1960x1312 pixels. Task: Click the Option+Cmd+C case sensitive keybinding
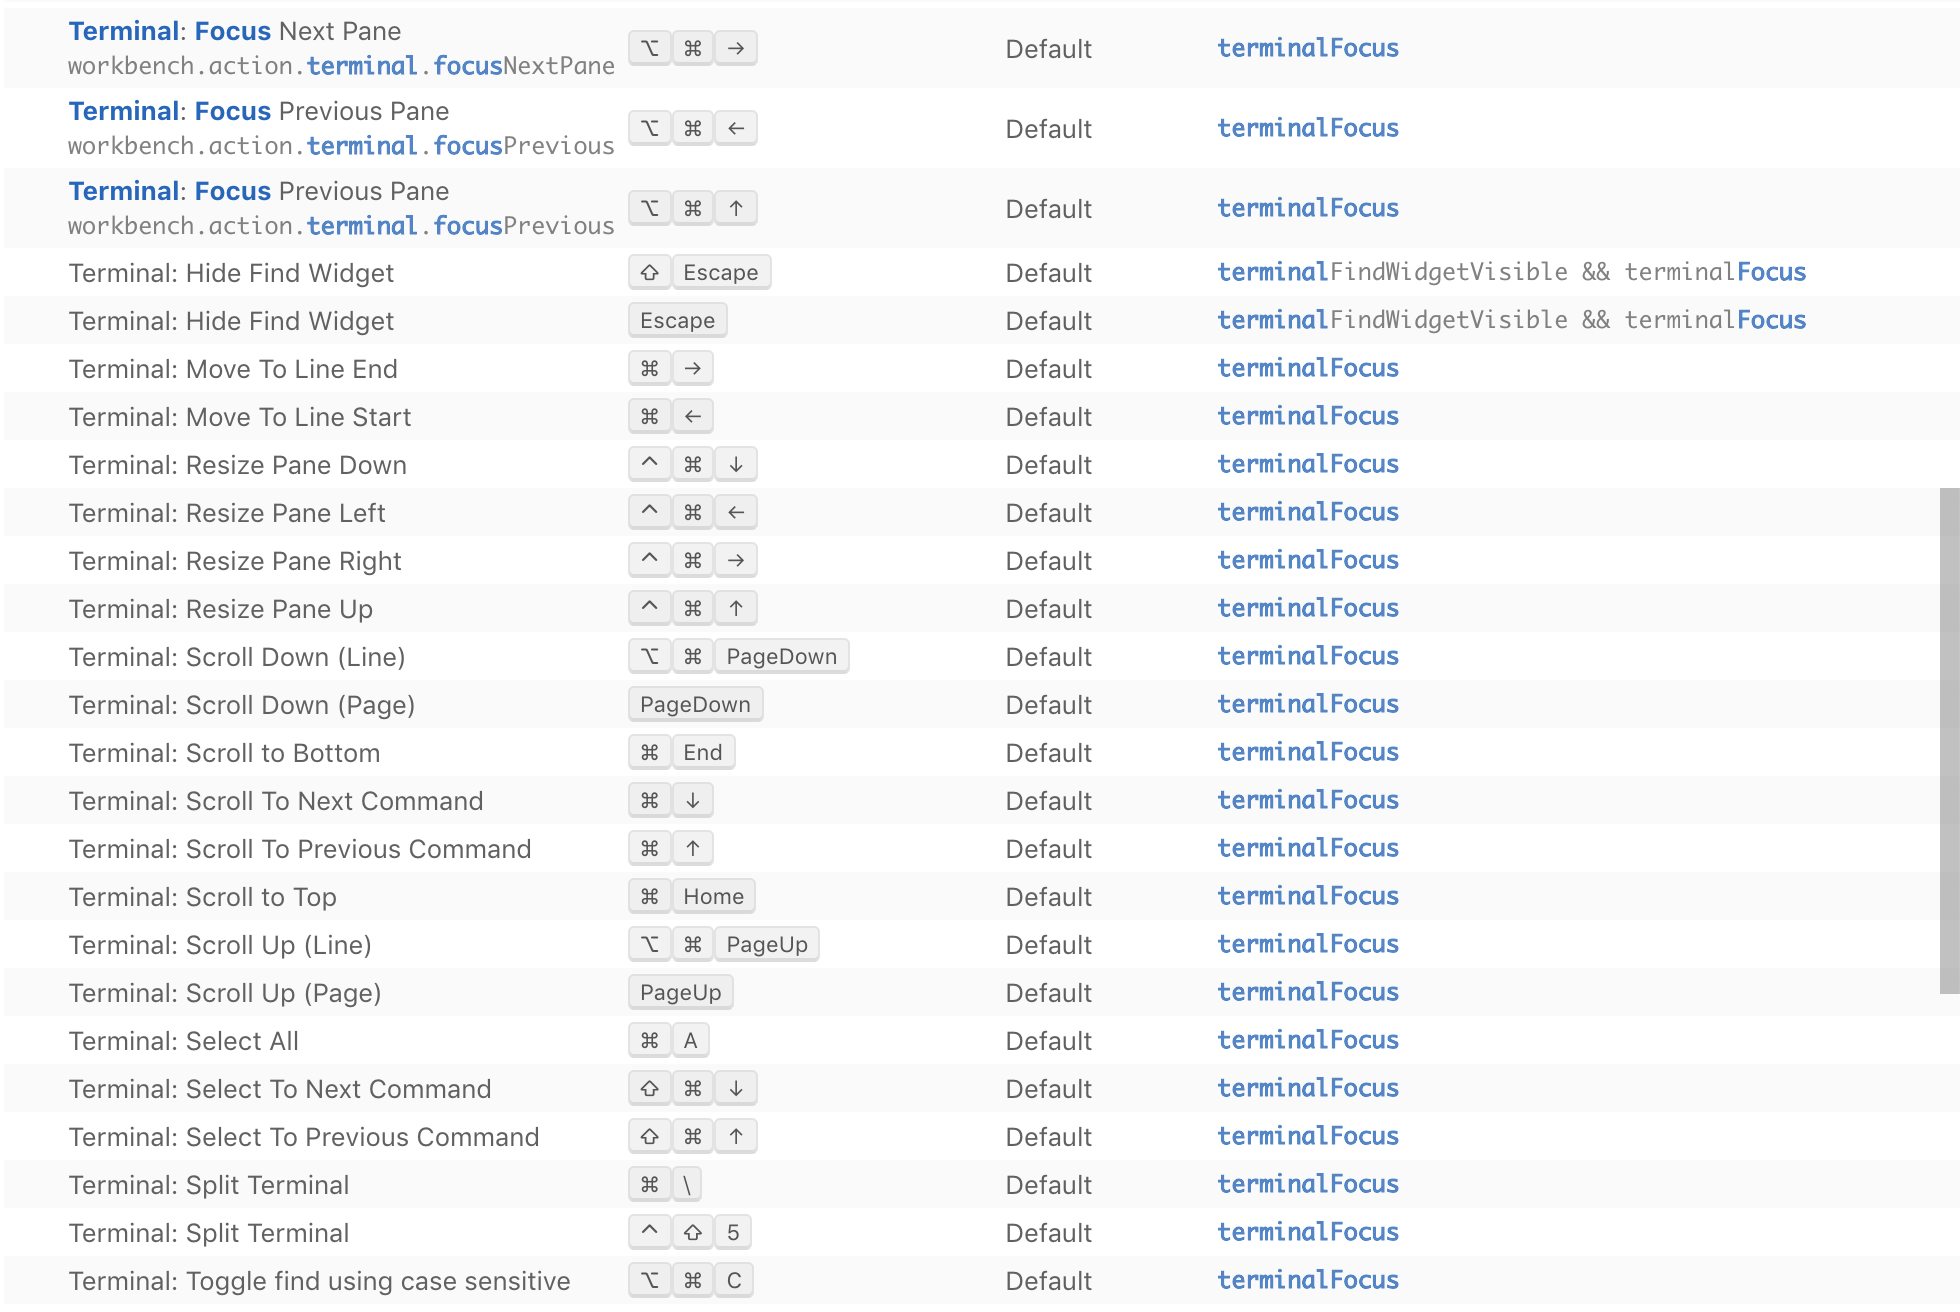pyautogui.click(x=690, y=1281)
